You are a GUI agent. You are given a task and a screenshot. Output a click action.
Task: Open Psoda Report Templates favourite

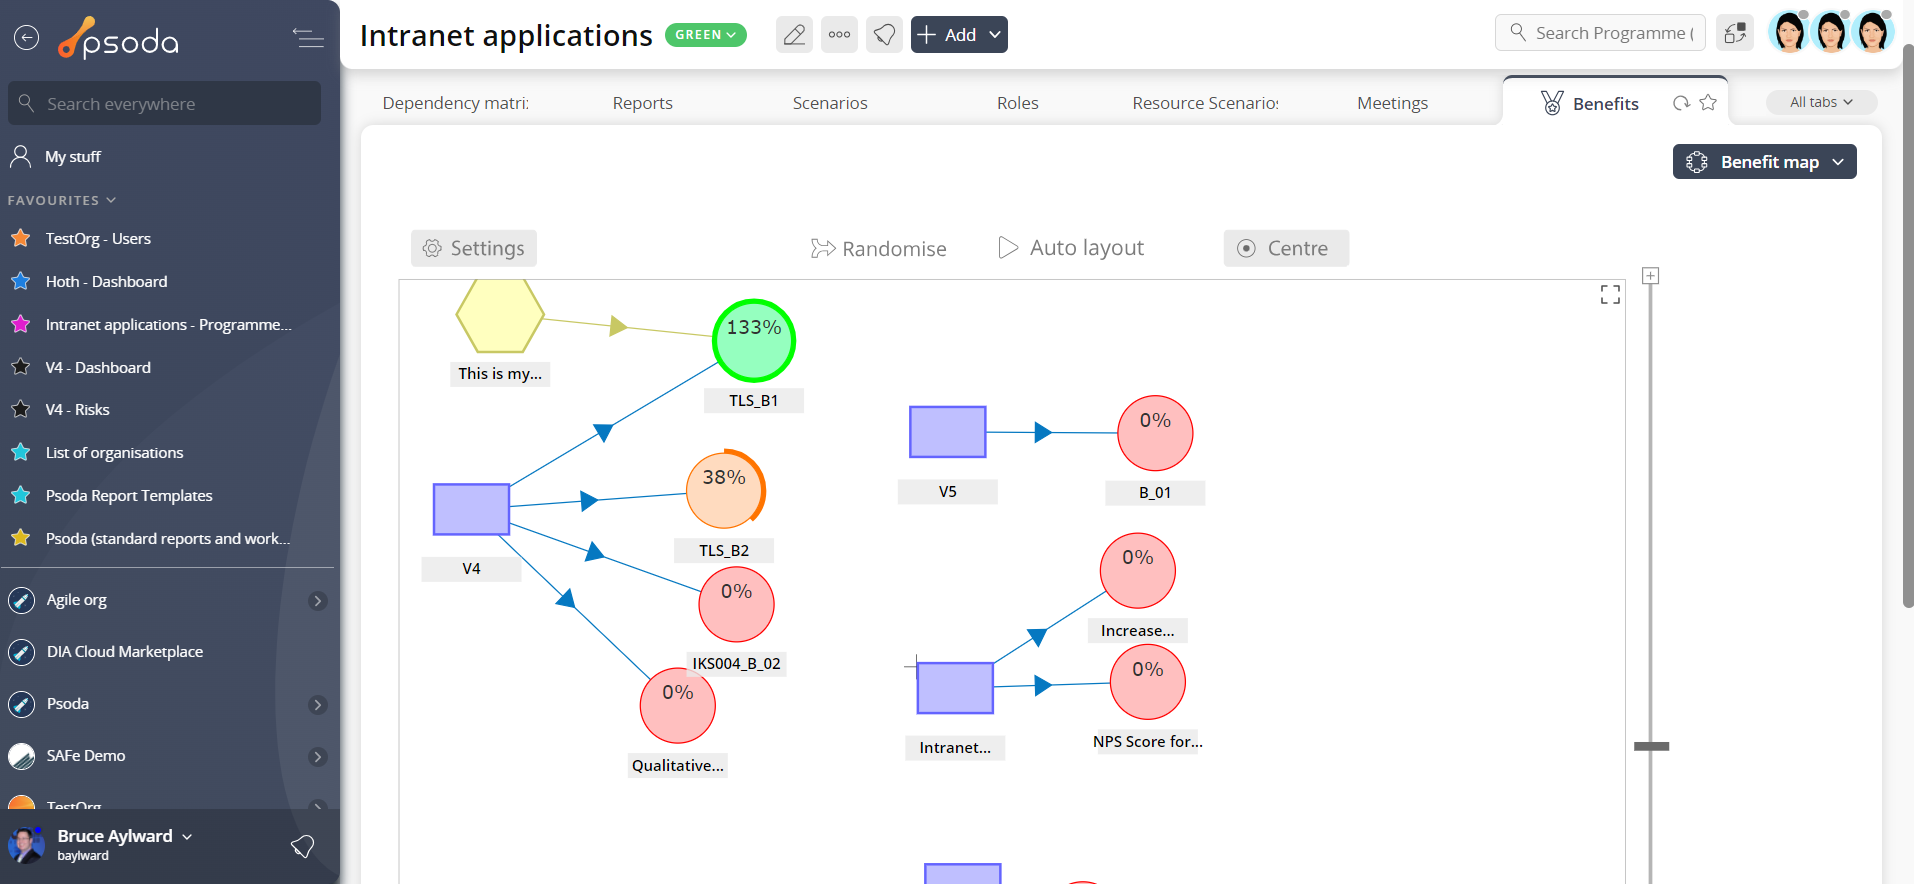pyautogui.click(x=129, y=495)
